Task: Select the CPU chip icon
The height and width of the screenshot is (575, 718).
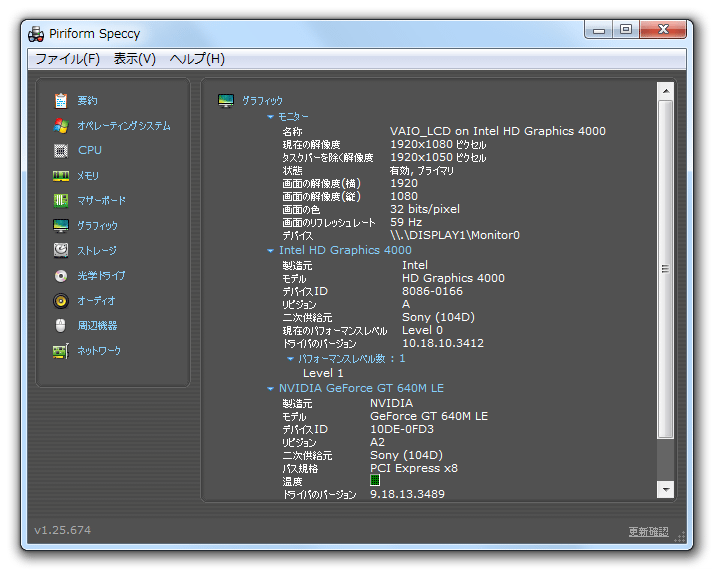Action: tap(61, 151)
